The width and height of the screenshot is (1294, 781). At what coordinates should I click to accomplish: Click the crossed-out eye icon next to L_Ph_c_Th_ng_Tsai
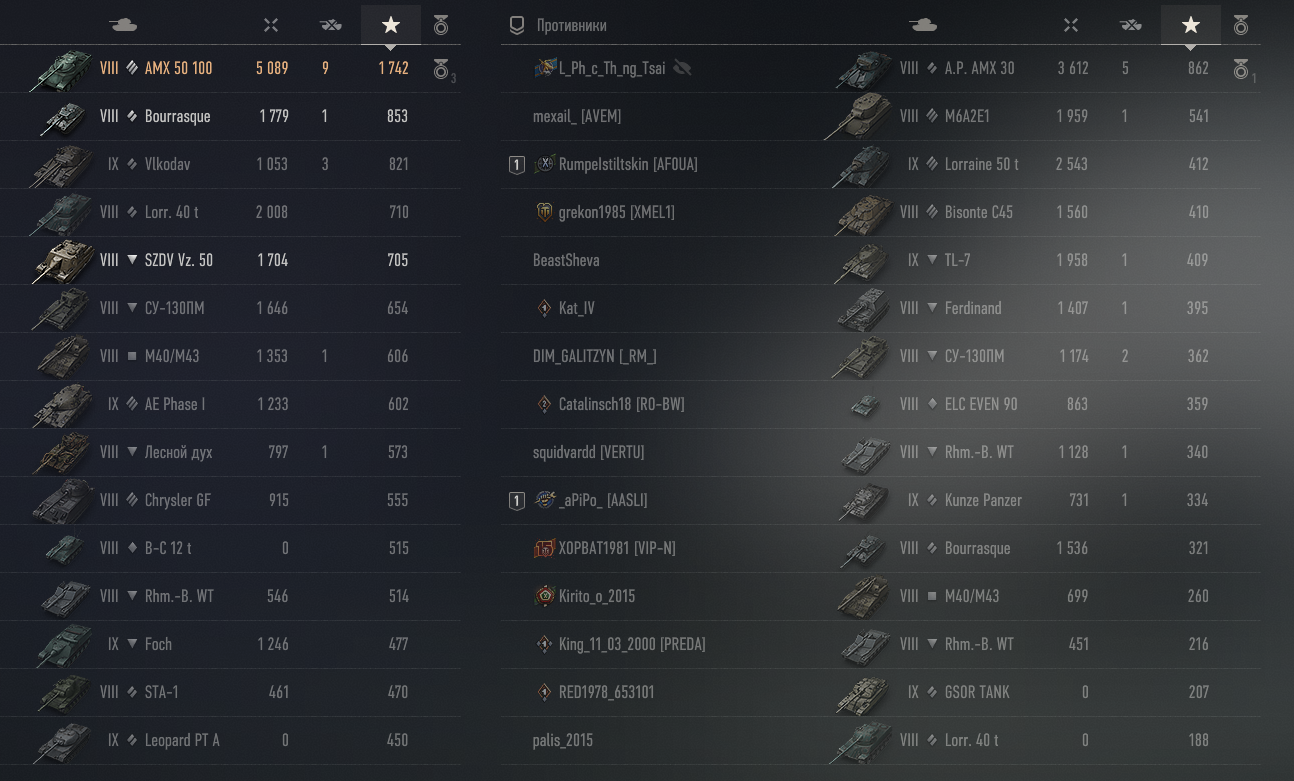tap(683, 68)
